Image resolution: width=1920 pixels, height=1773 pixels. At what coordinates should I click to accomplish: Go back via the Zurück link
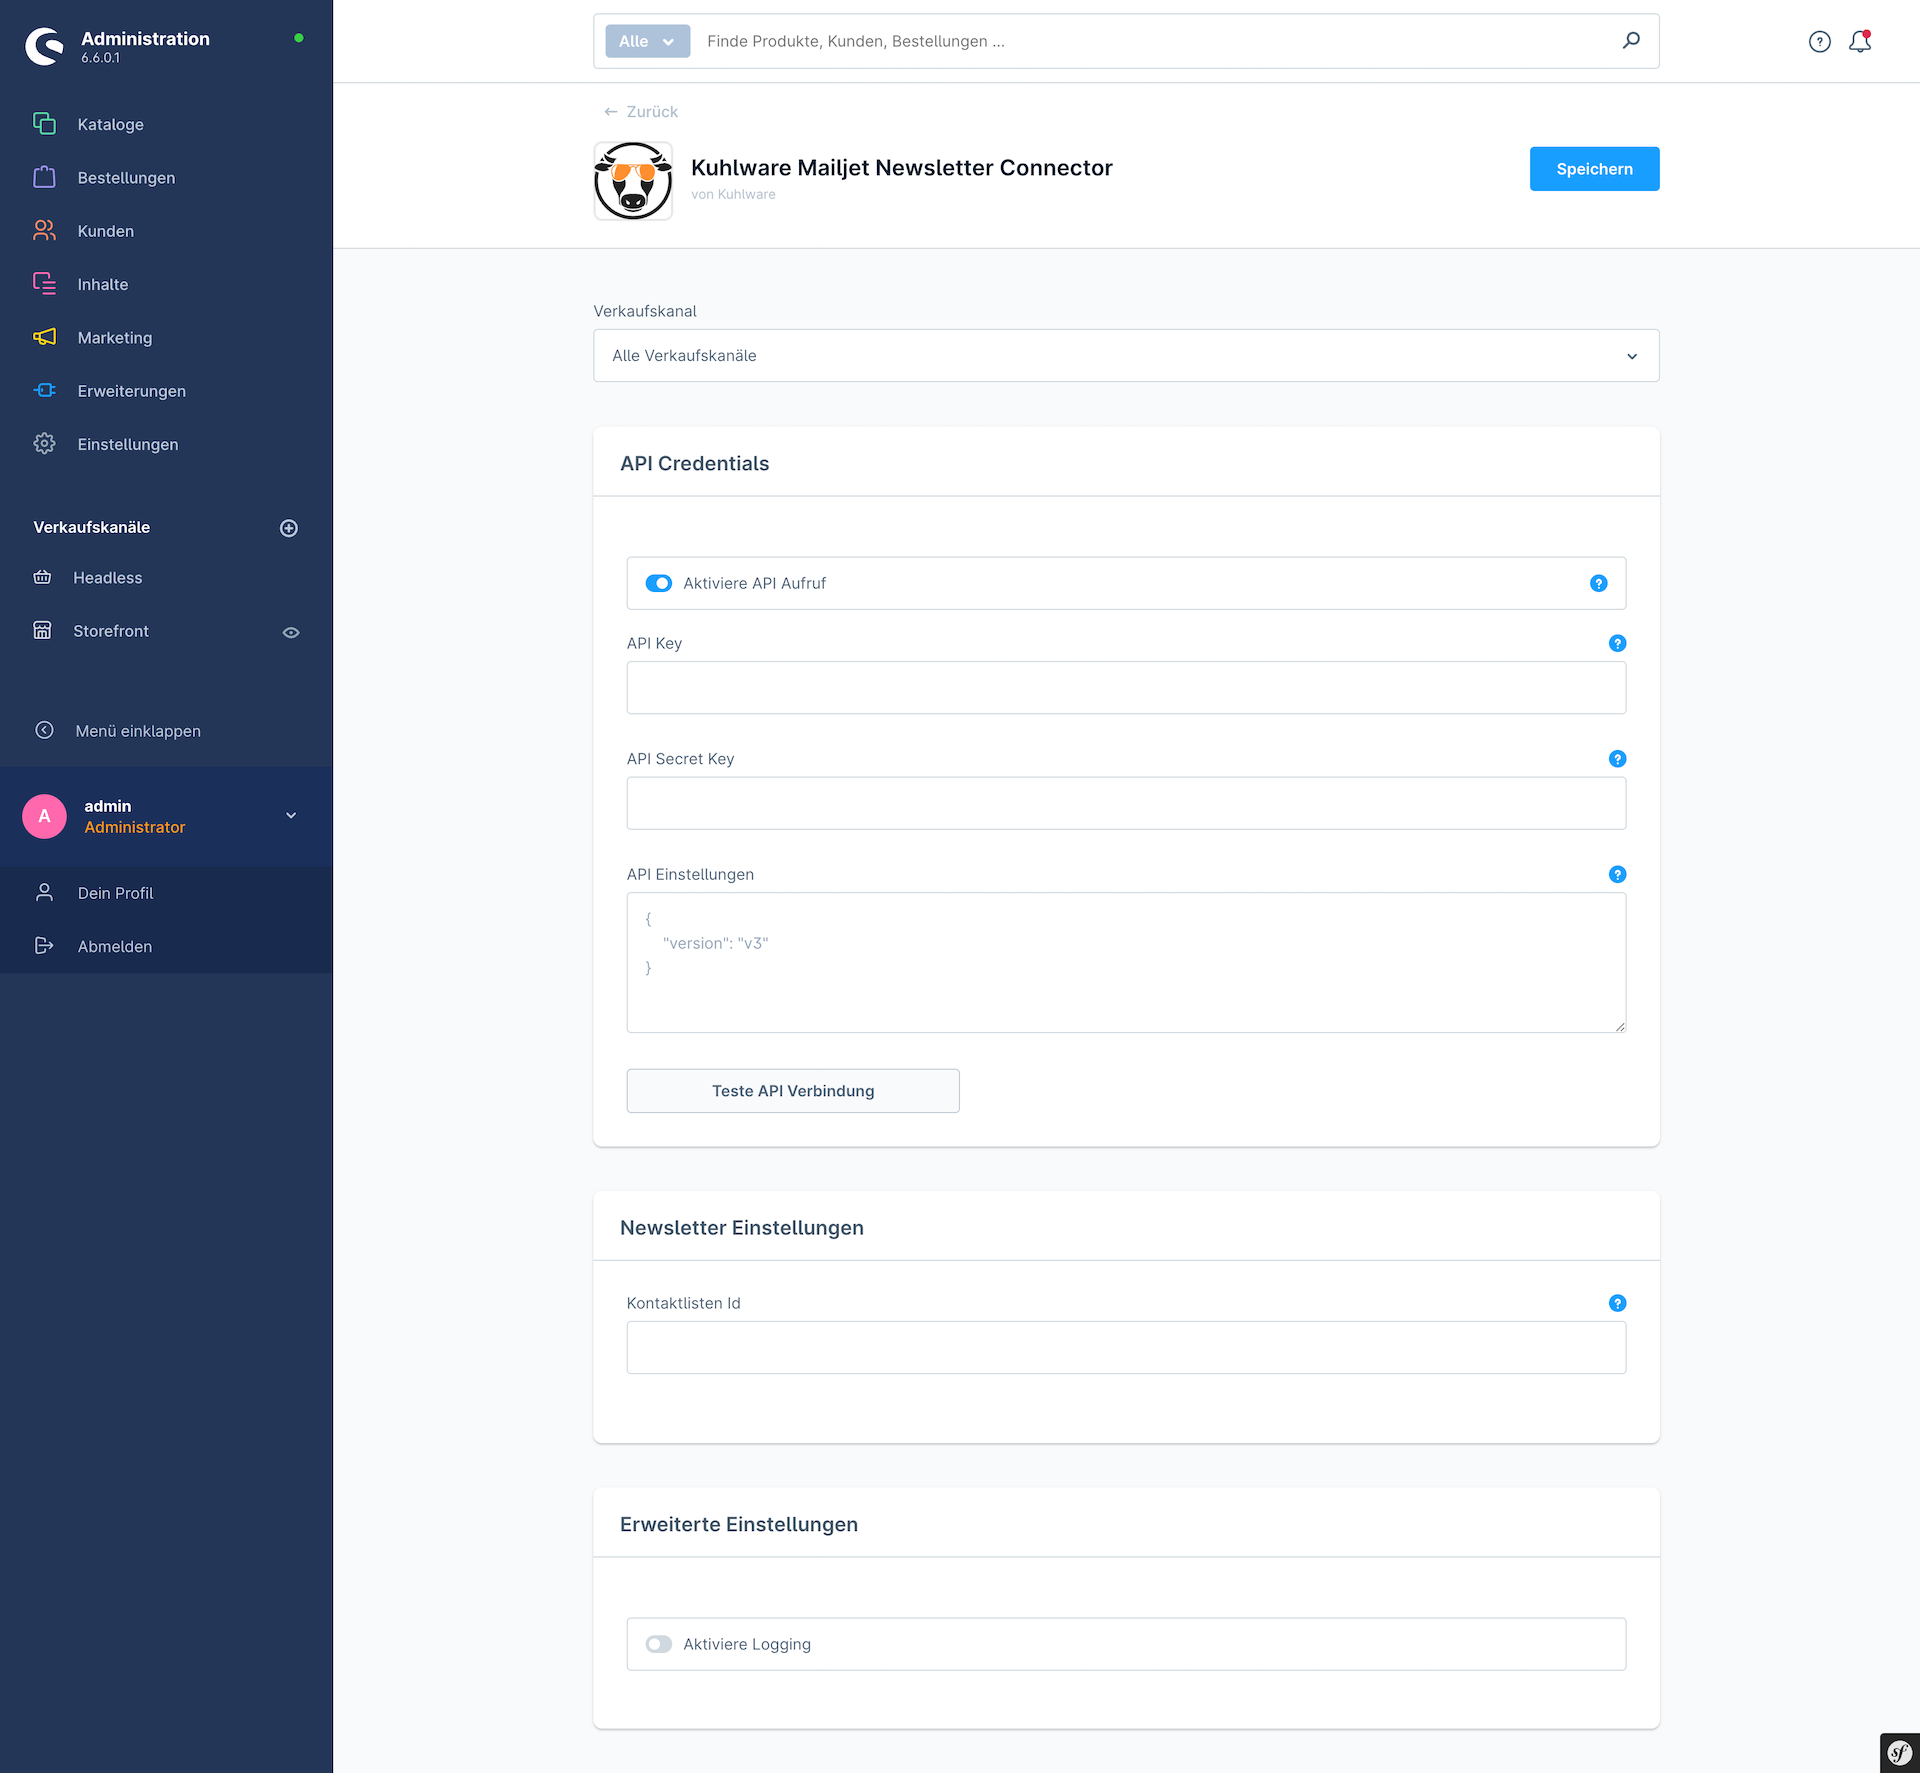point(641,111)
